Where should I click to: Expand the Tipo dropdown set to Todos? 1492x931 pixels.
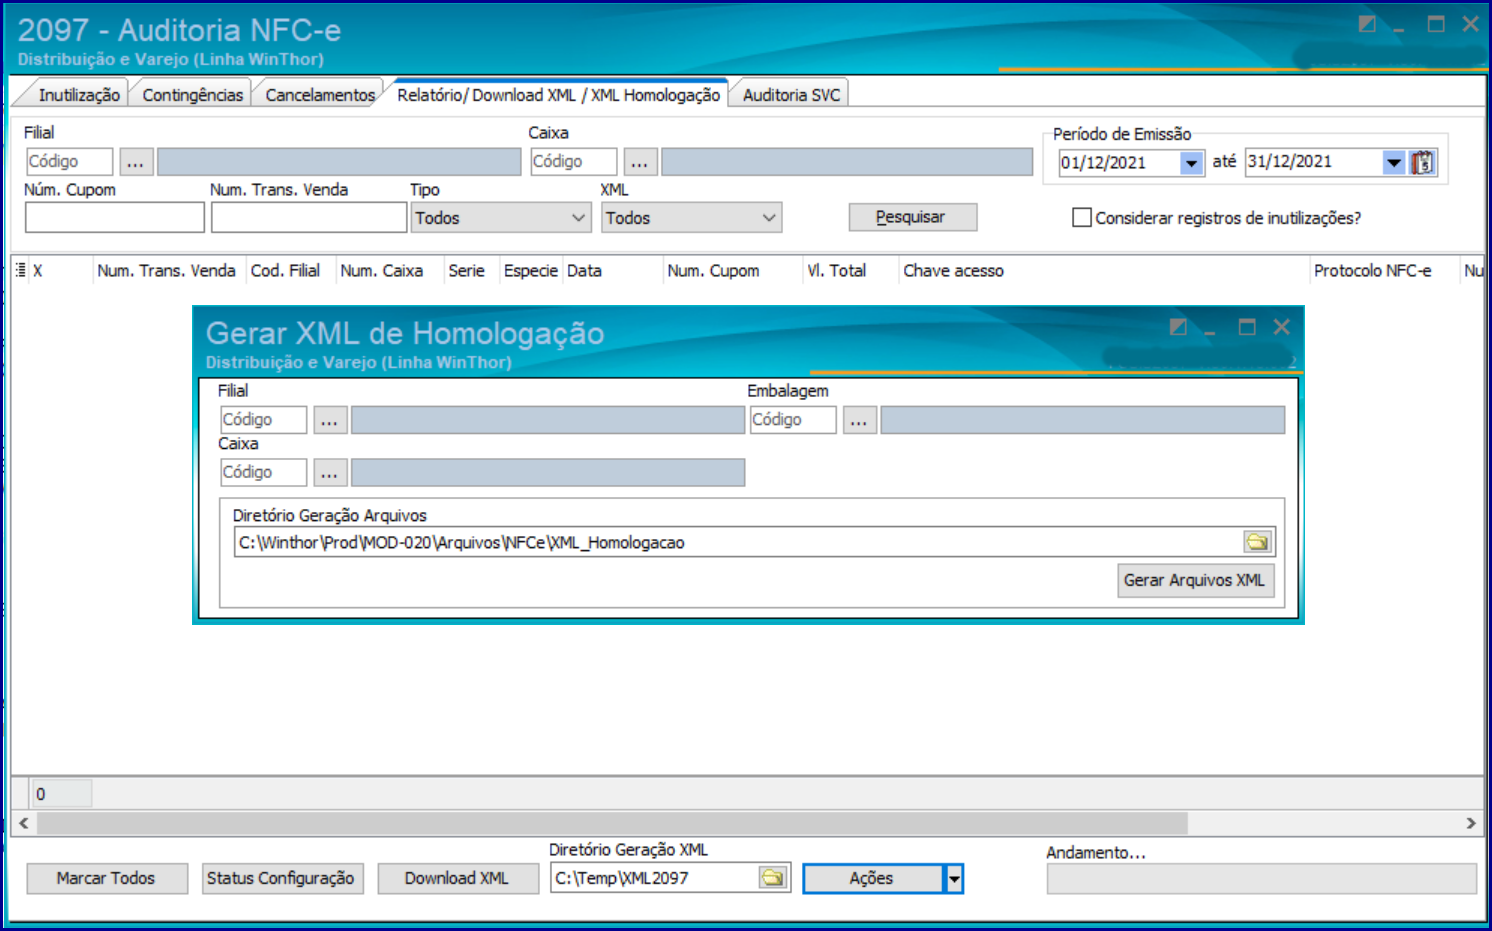click(578, 218)
